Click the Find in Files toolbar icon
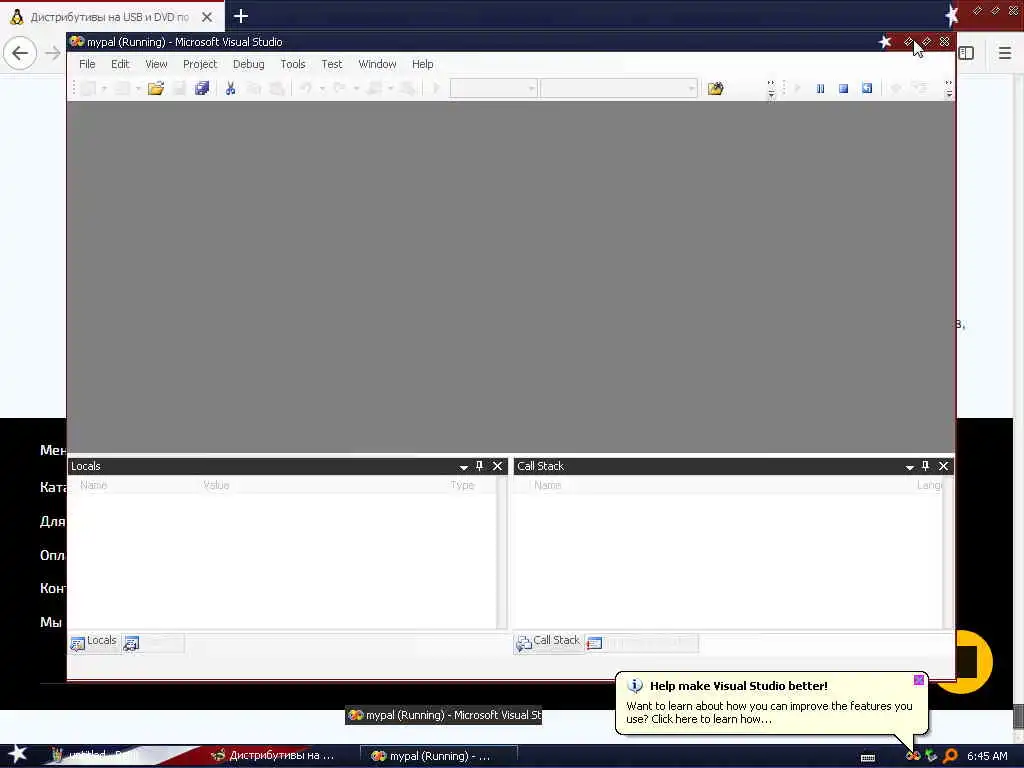1024x768 pixels. [x=716, y=88]
